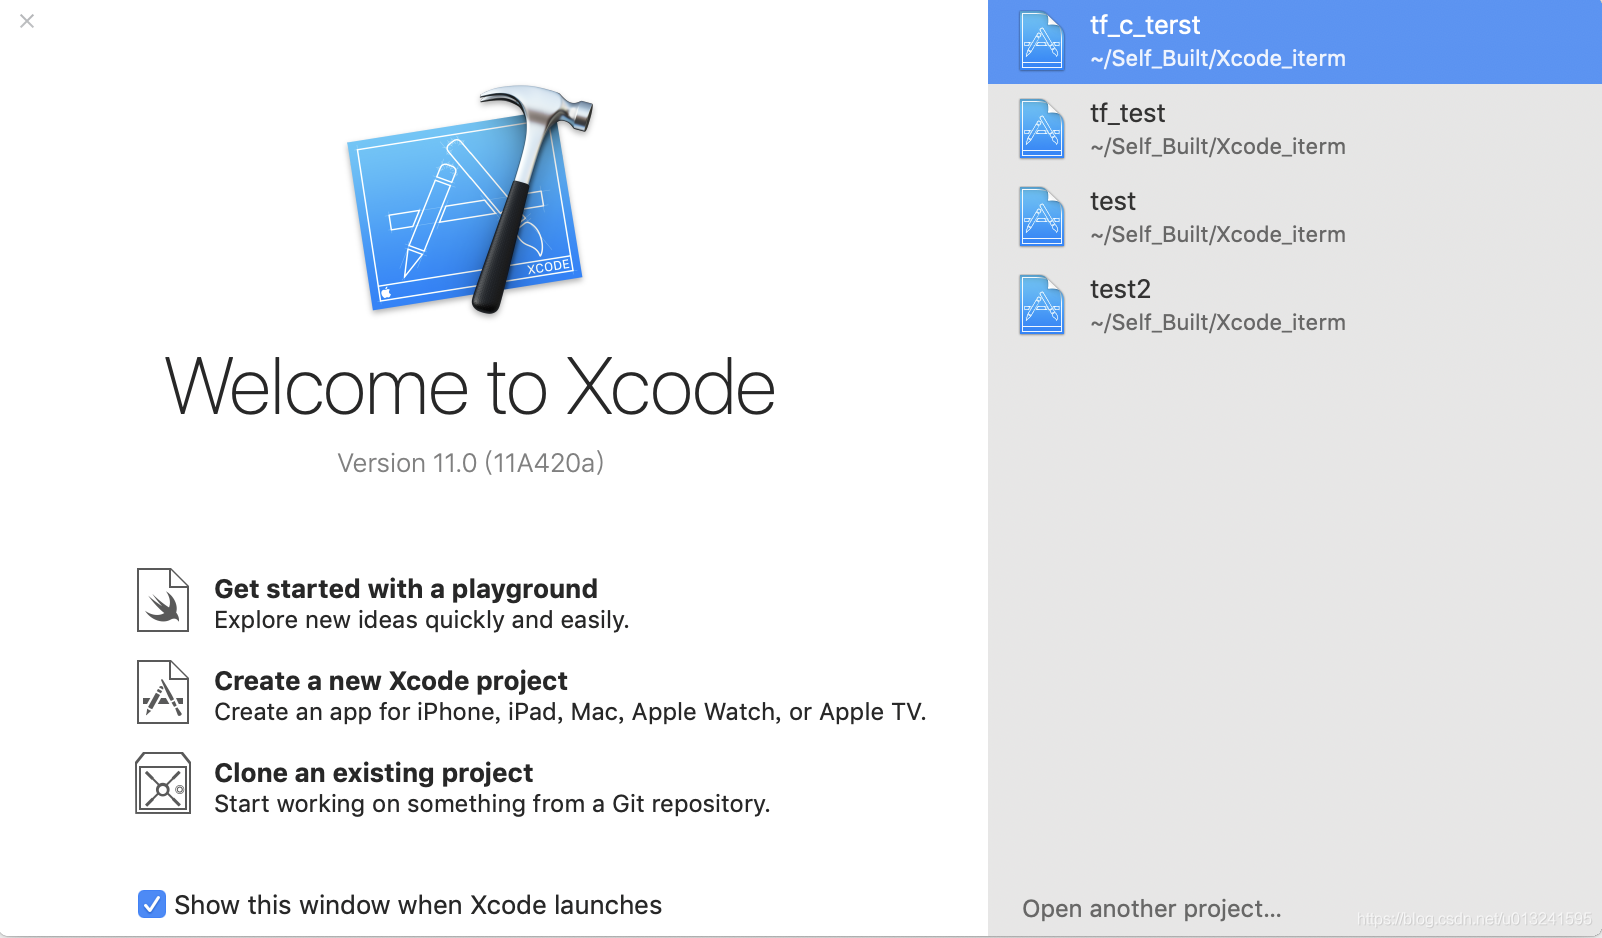The height and width of the screenshot is (938, 1602).
Task: Select tf_test in the recent projects list
Action: coord(1127,113)
